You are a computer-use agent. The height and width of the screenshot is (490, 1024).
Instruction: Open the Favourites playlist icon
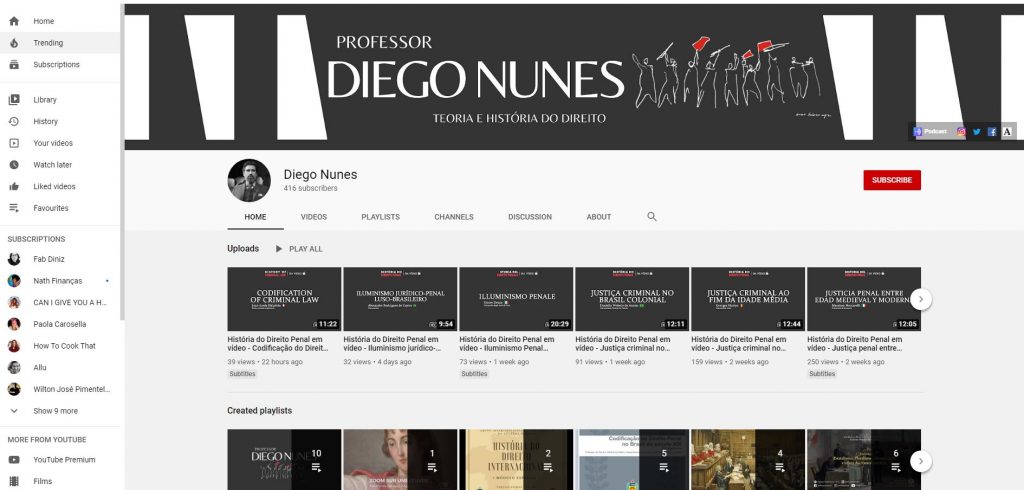[14, 208]
